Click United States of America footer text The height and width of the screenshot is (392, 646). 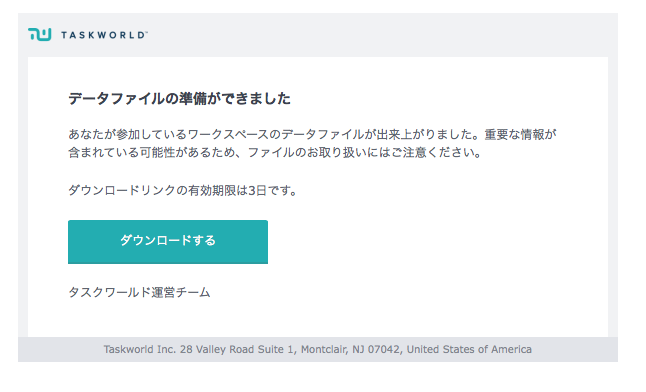(469, 349)
